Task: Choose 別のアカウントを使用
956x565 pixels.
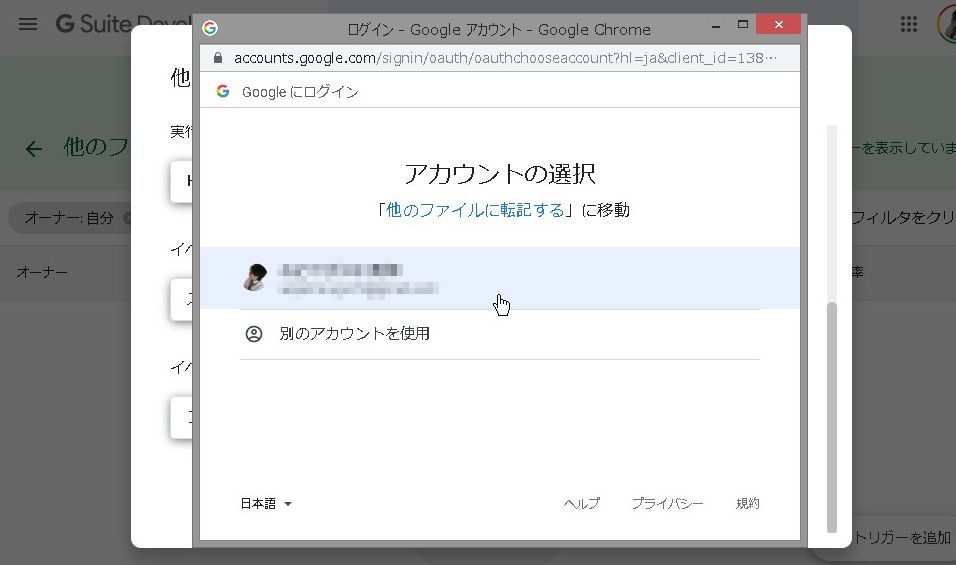Action: click(x=354, y=334)
